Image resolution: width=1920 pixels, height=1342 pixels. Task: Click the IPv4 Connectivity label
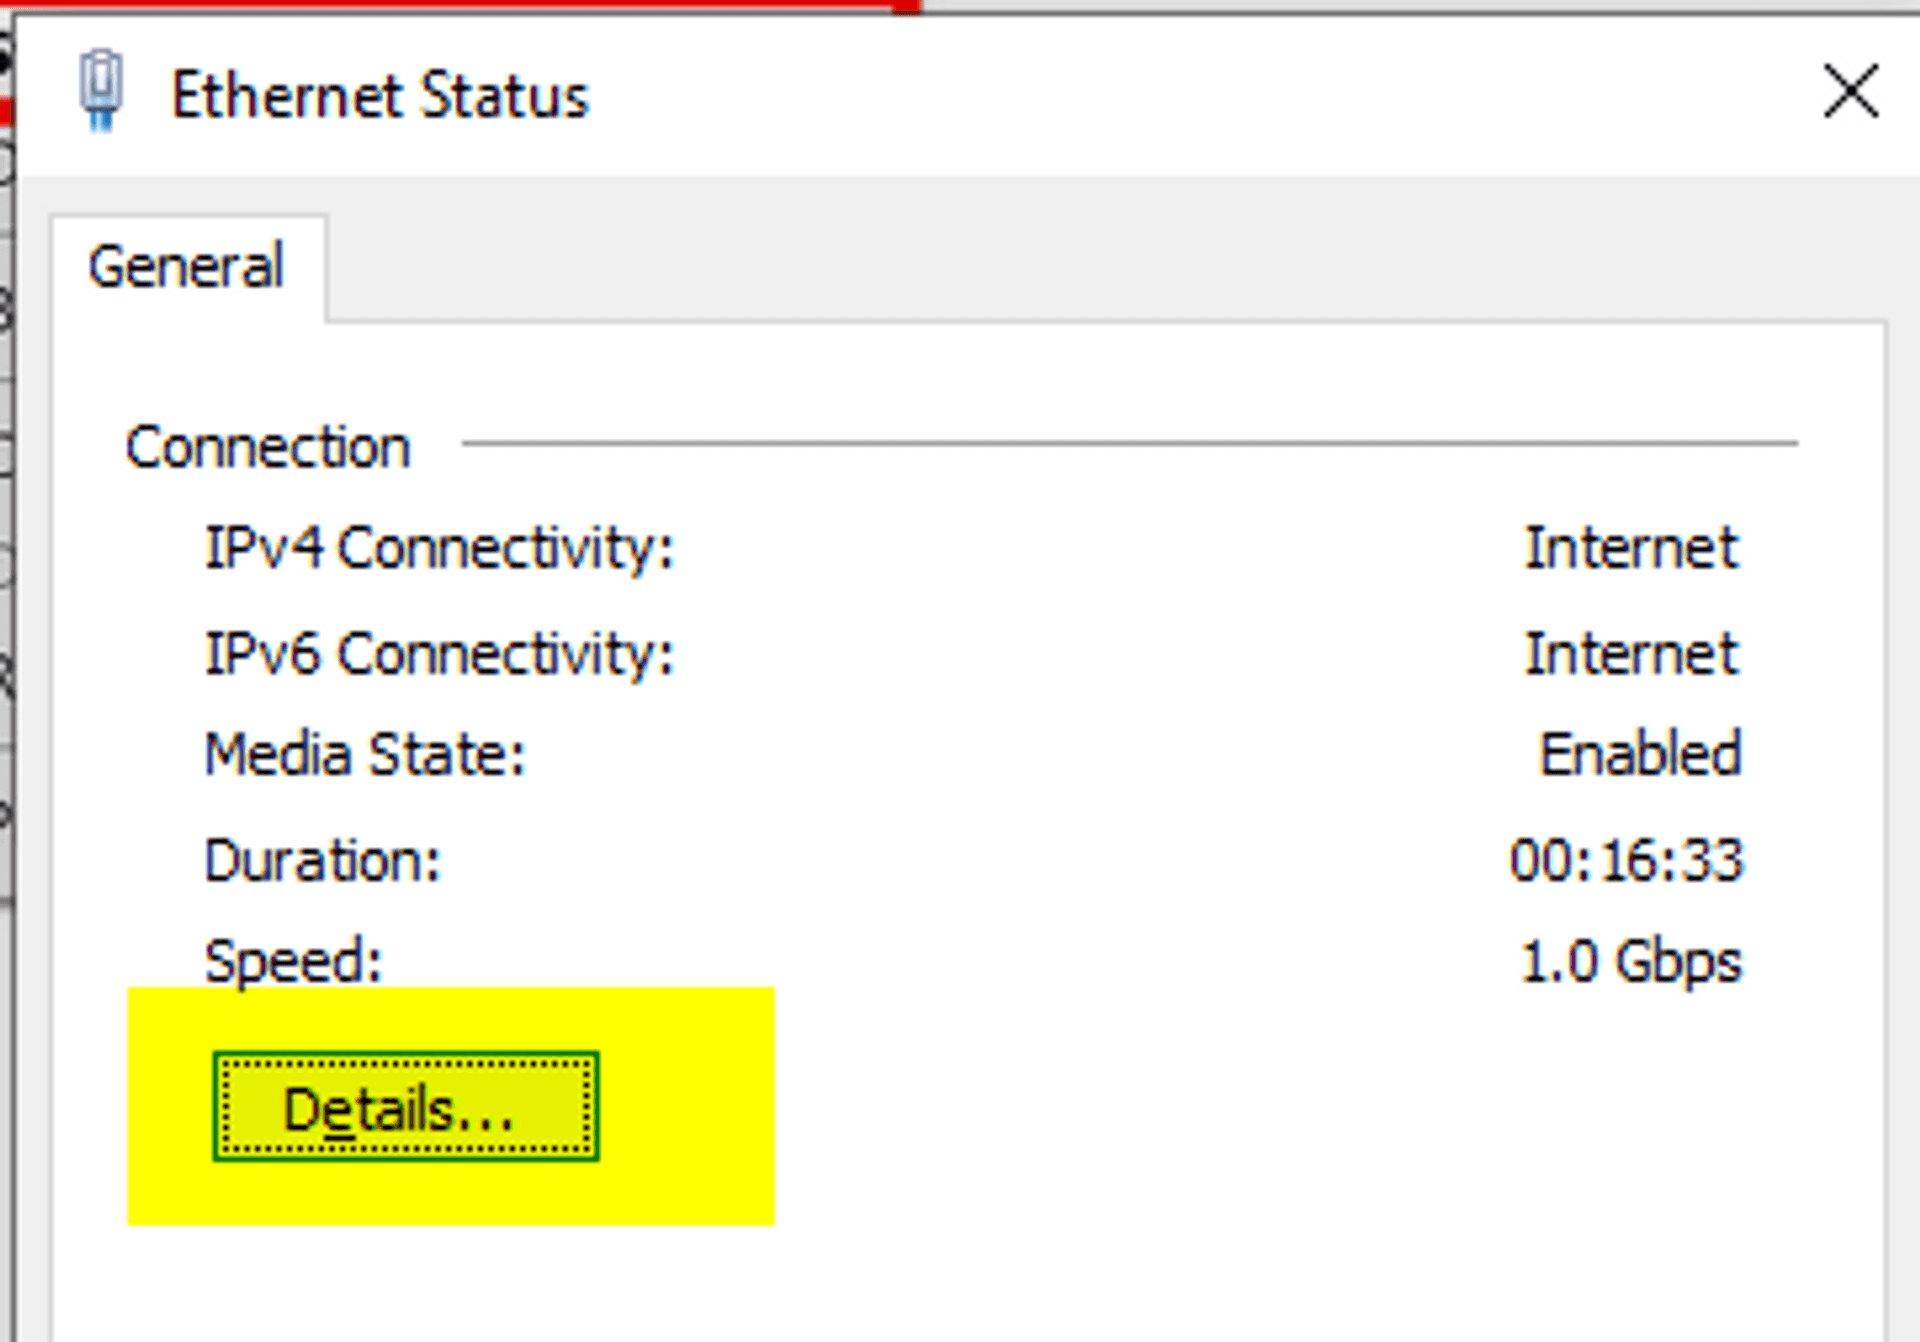439,548
